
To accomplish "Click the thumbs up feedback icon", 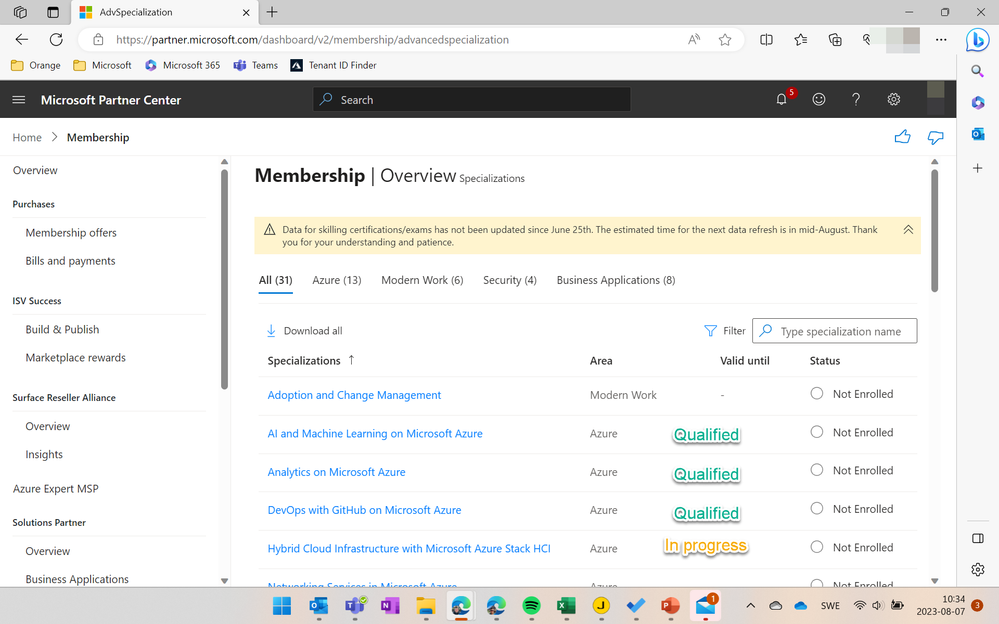I will (902, 137).
